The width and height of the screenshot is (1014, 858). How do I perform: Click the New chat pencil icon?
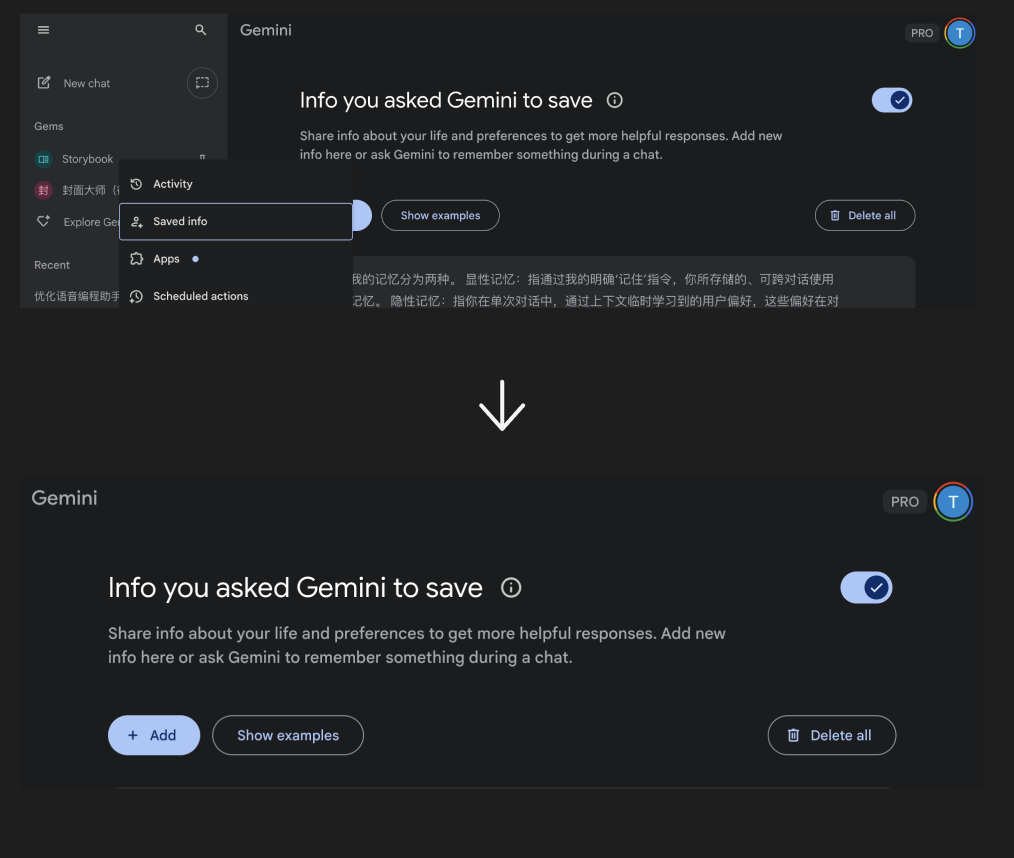(44, 83)
